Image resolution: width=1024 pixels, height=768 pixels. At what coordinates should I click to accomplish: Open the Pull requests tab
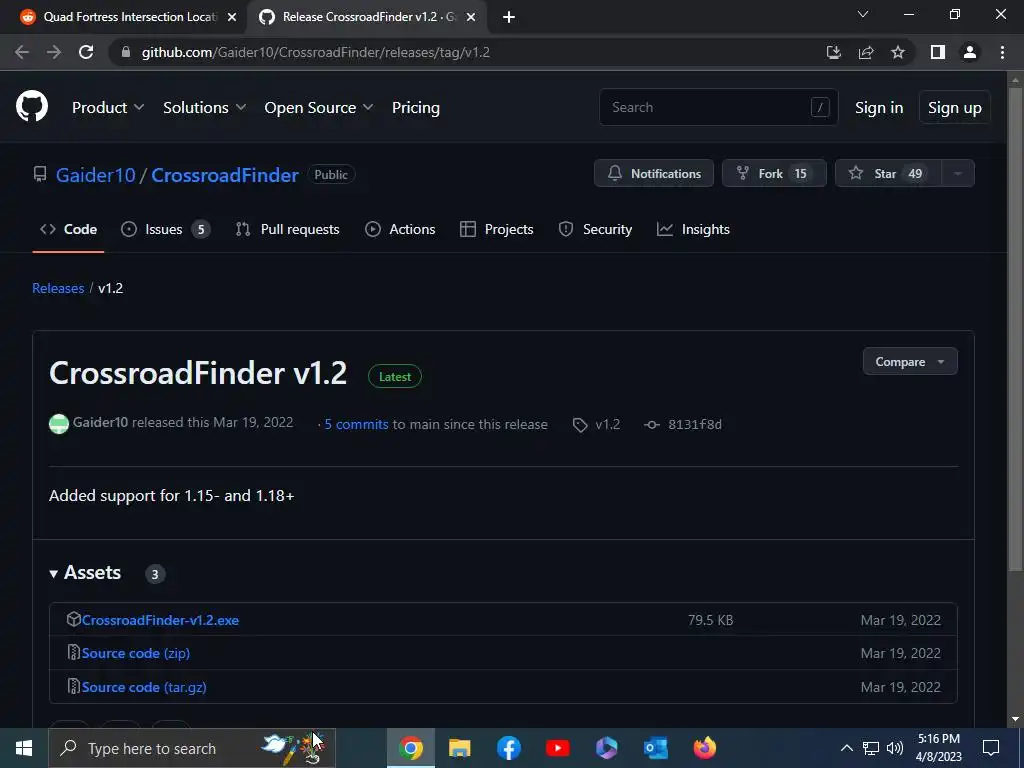click(x=287, y=229)
